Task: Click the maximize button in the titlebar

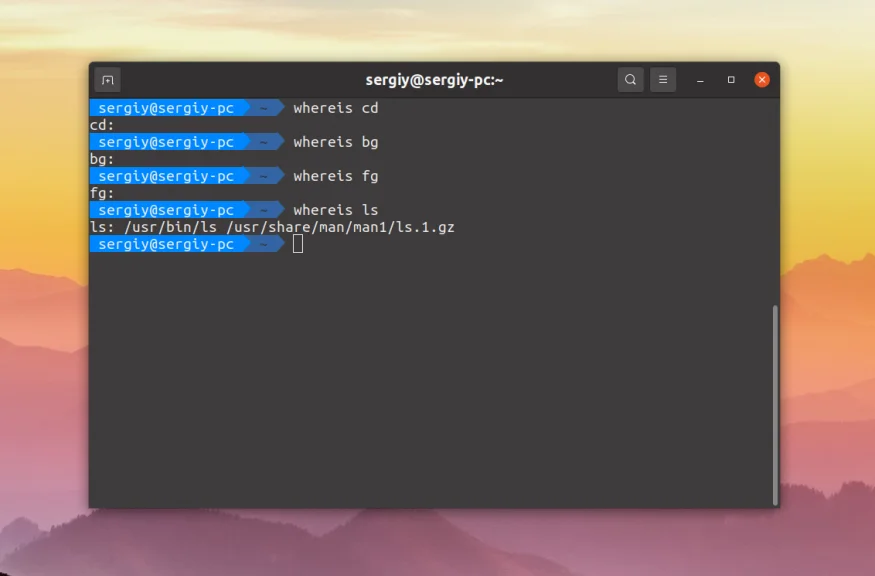Action: [729, 79]
